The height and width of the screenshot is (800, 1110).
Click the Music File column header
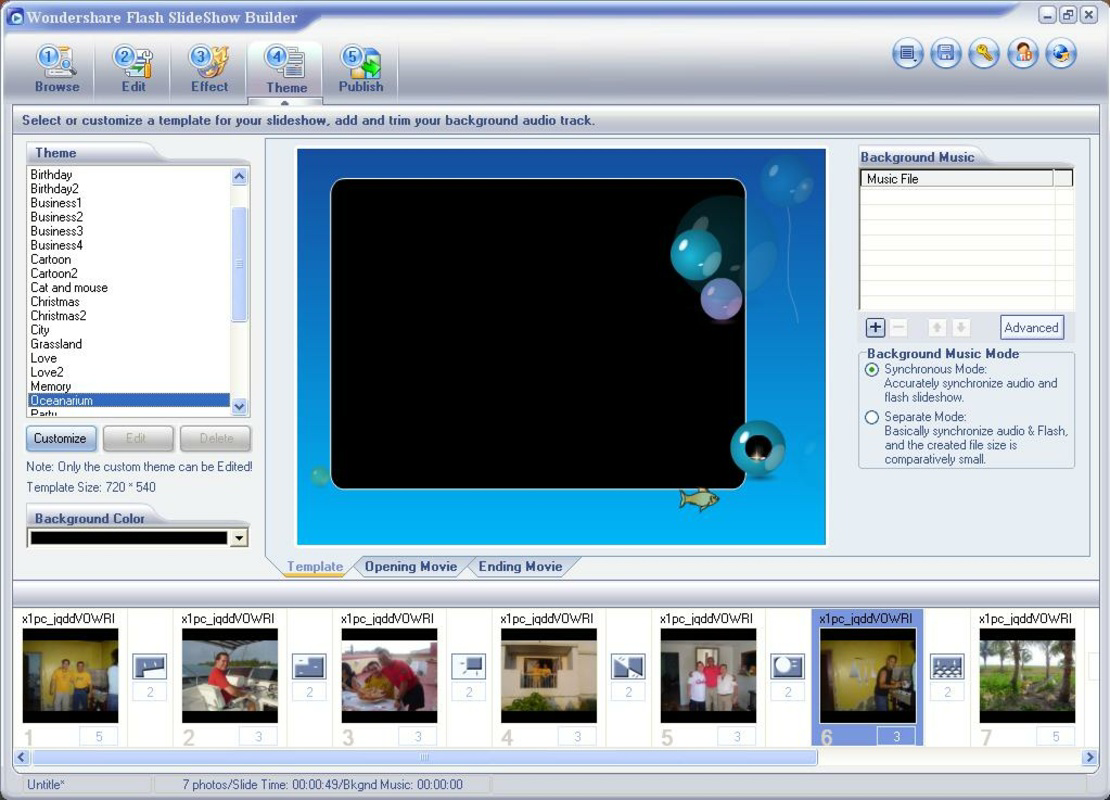click(x=956, y=178)
